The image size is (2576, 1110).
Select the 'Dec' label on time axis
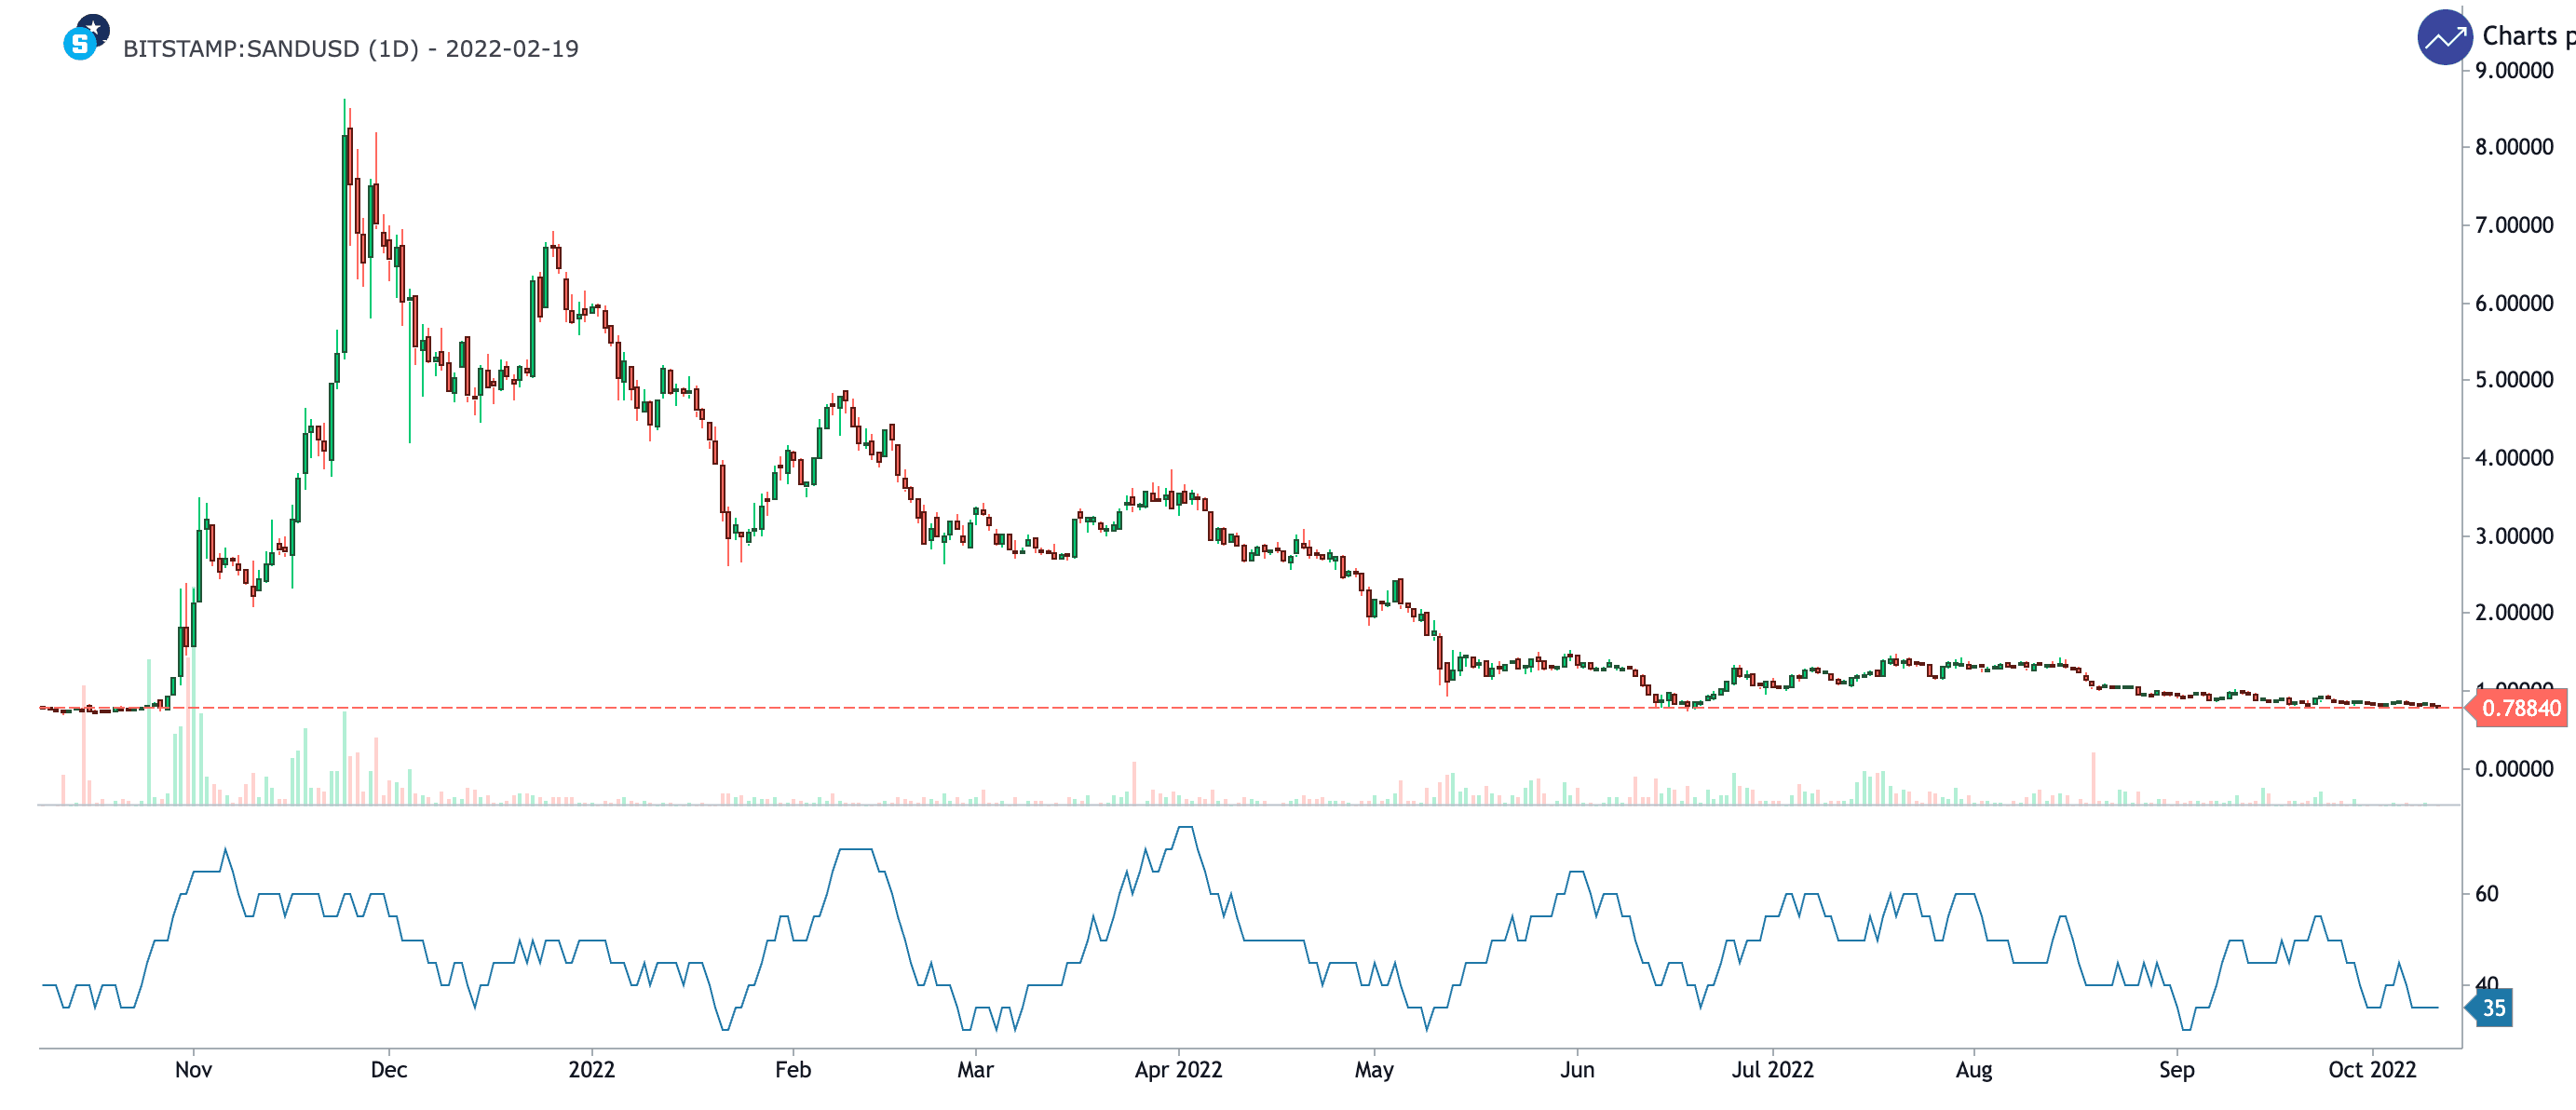point(388,1070)
